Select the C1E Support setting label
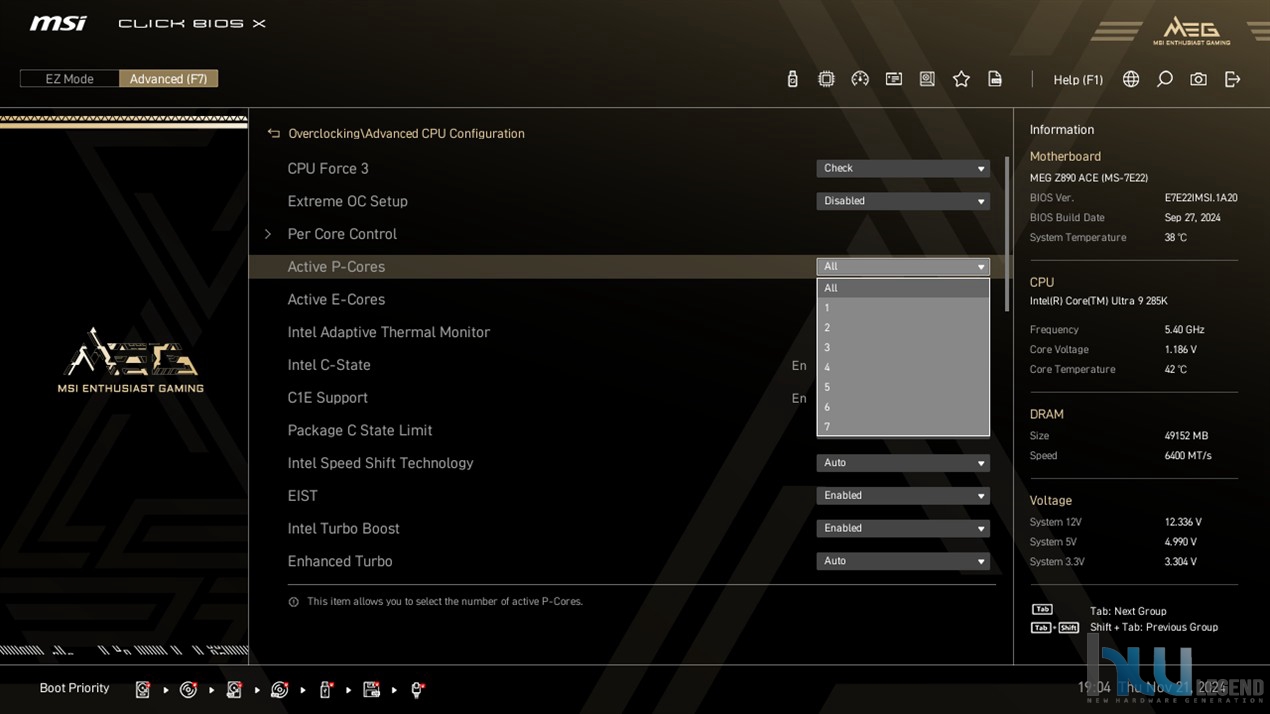The height and width of the screenshot is (714, 1270). pos(328,398)
